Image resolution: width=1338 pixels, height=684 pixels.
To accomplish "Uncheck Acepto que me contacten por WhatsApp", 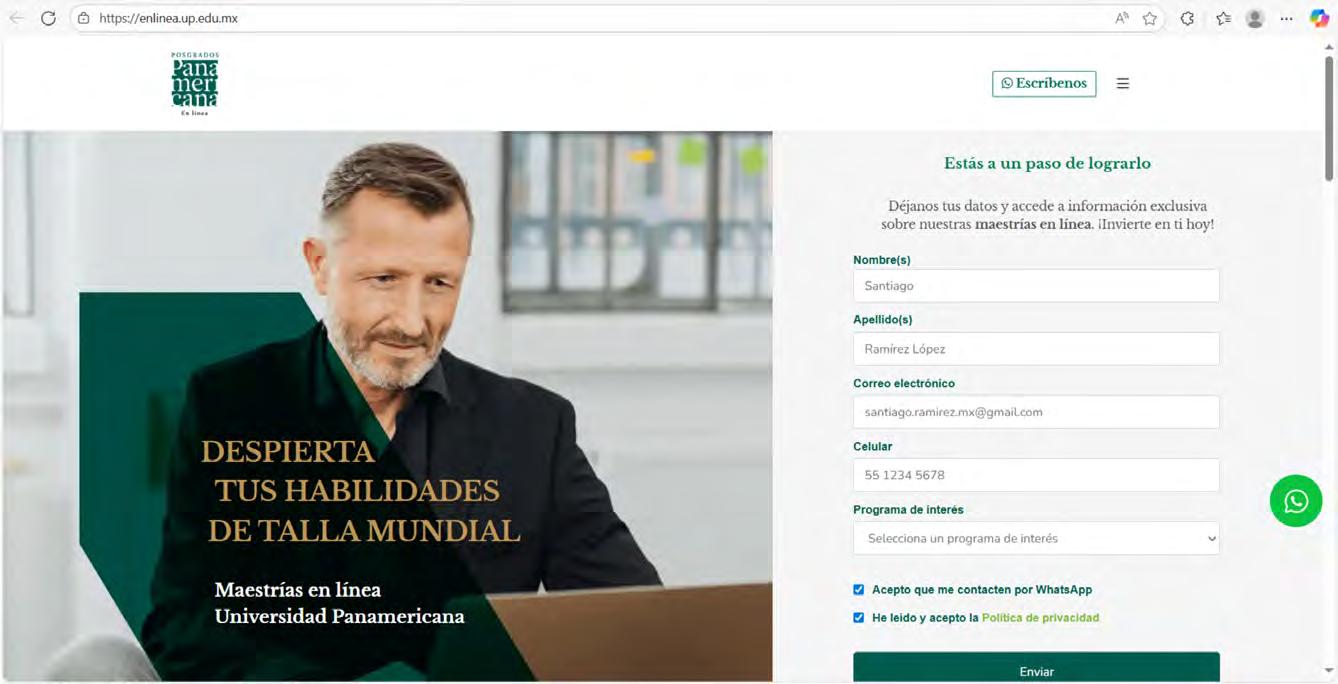I will click(x=858, y=590).
